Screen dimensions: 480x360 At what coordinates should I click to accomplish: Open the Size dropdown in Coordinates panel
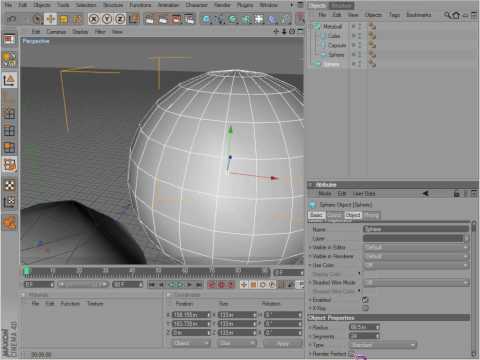coord(237,343)
